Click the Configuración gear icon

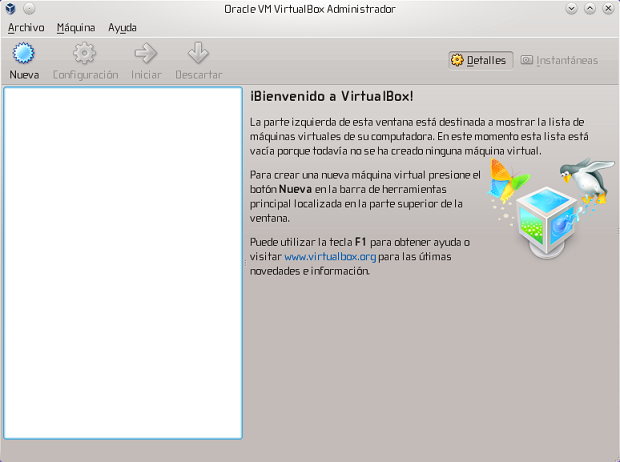coord(84,53)
